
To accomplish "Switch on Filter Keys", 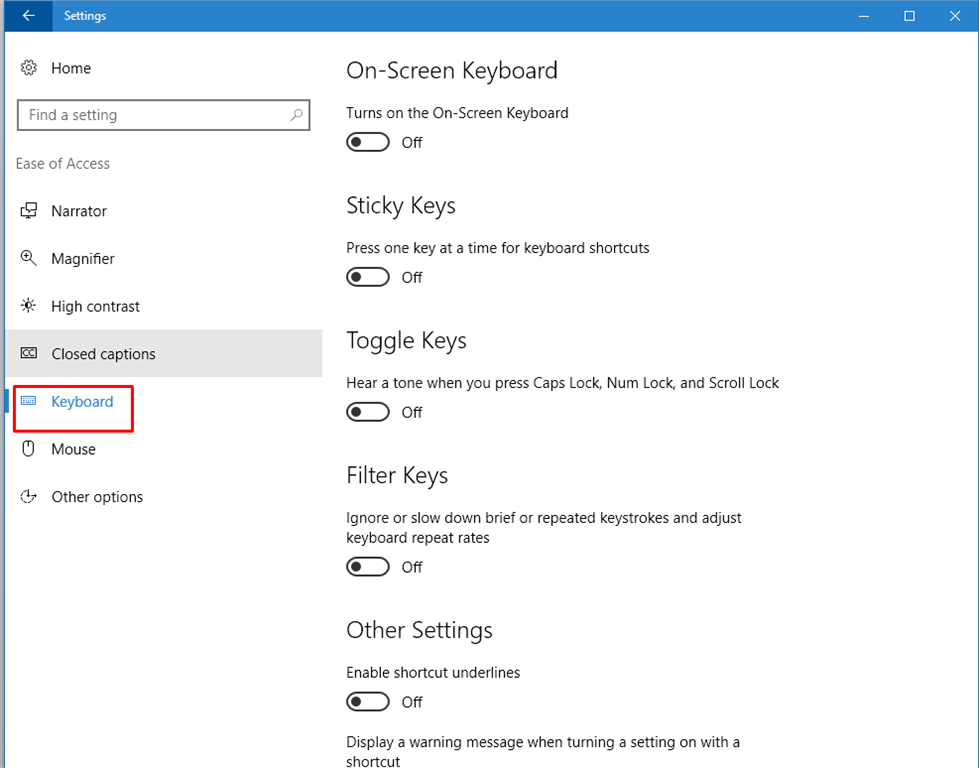I will click(x=368, y=567).
